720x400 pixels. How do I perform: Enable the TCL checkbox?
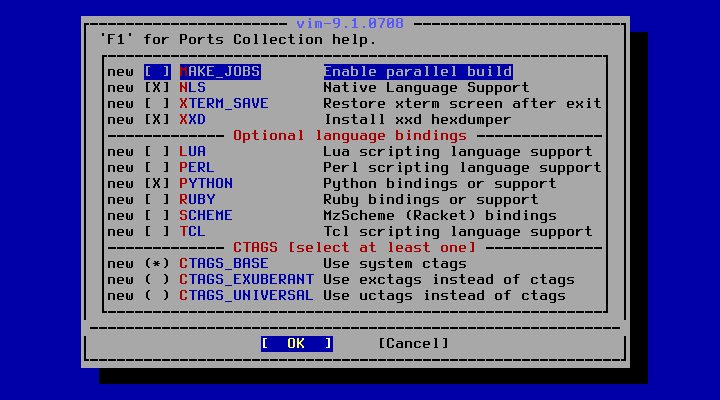[x=157, y=232]
